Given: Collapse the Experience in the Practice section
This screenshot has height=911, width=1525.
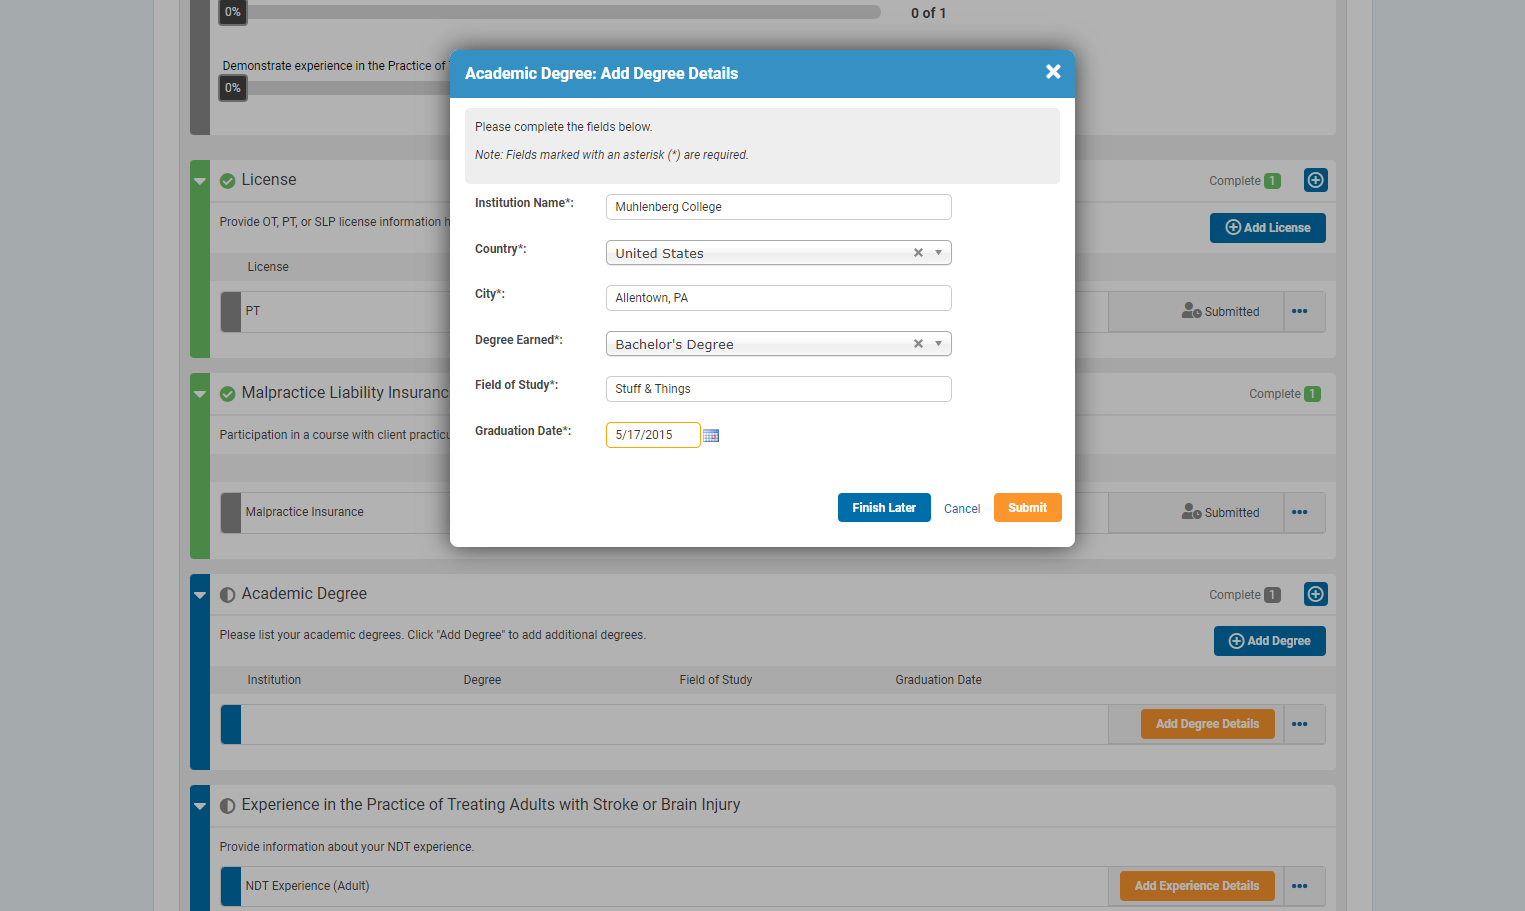Looking at the screenshot, I should click(x=200, y=806).
